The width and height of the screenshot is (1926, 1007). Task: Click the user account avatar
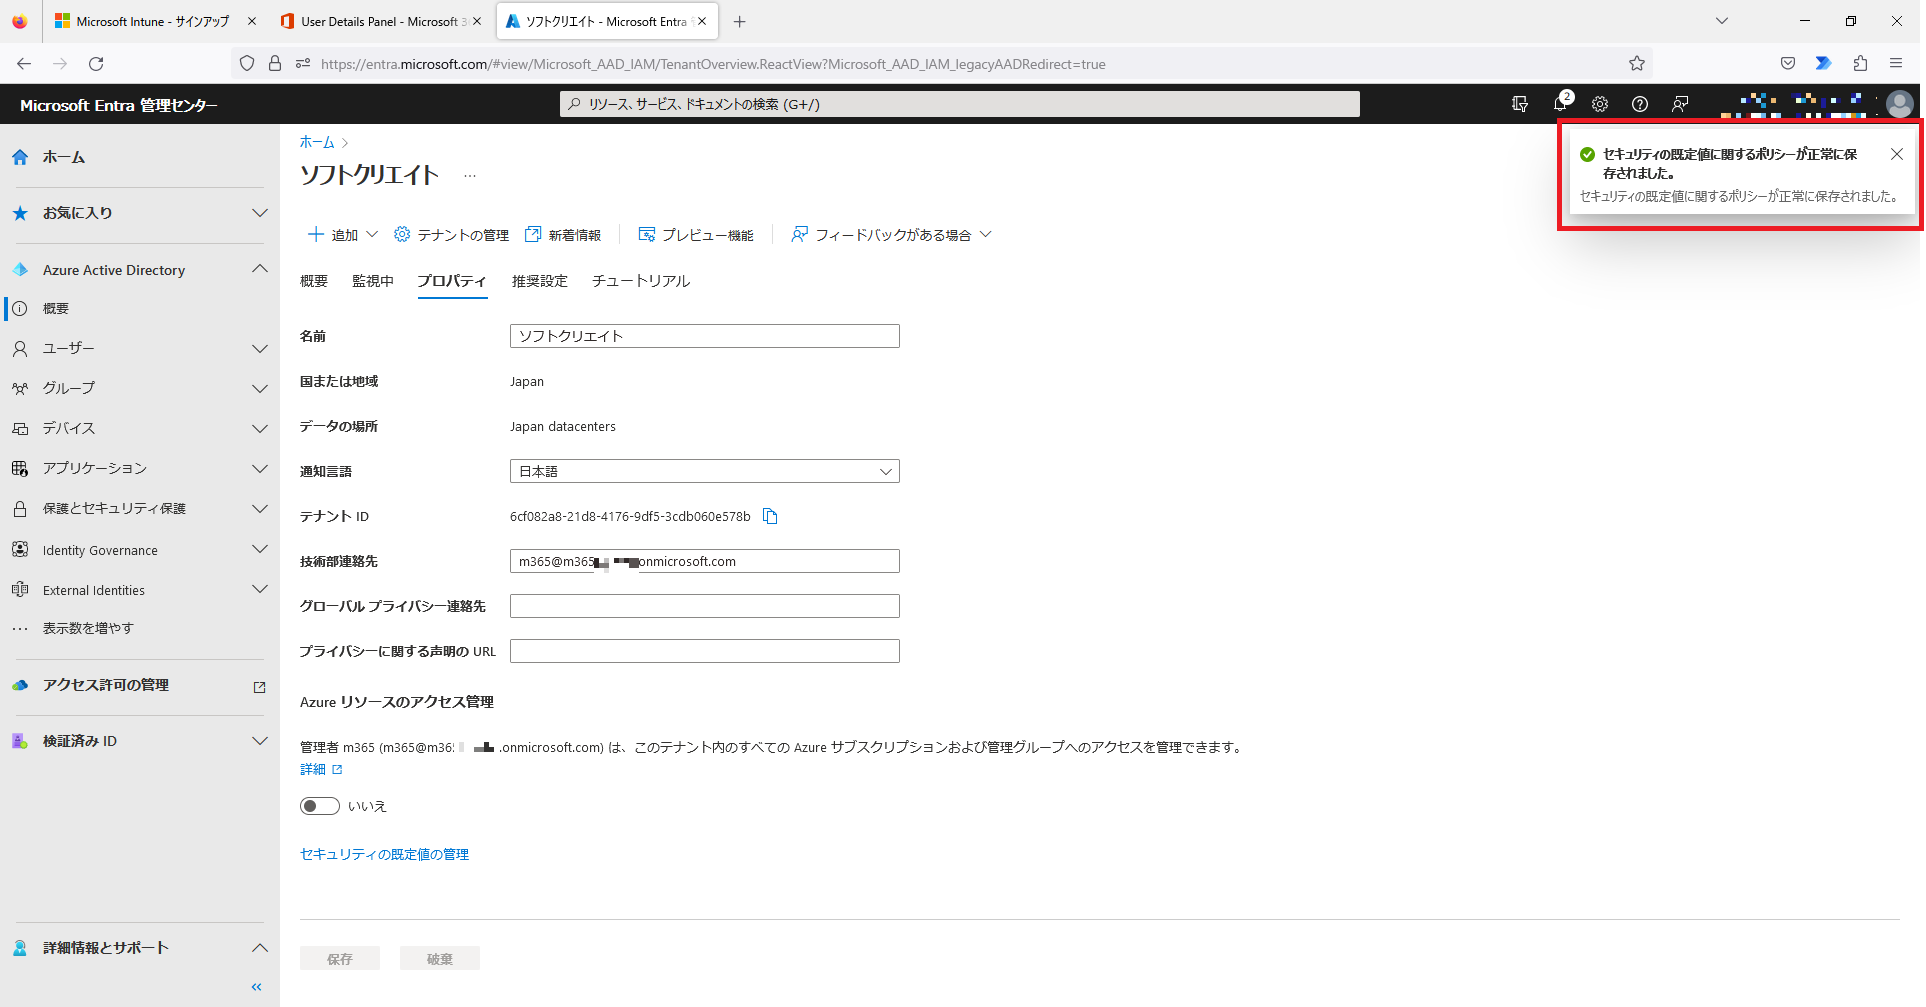[x=1899, y=104]
